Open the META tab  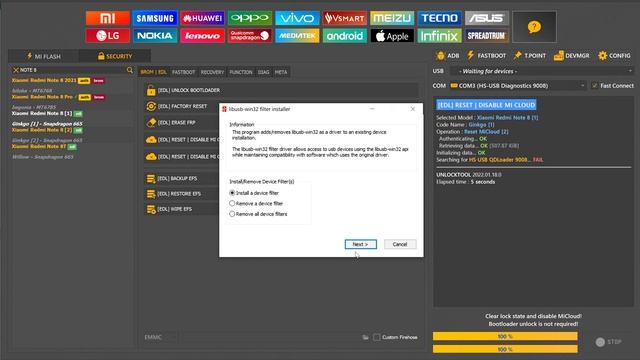pos(281,72)
